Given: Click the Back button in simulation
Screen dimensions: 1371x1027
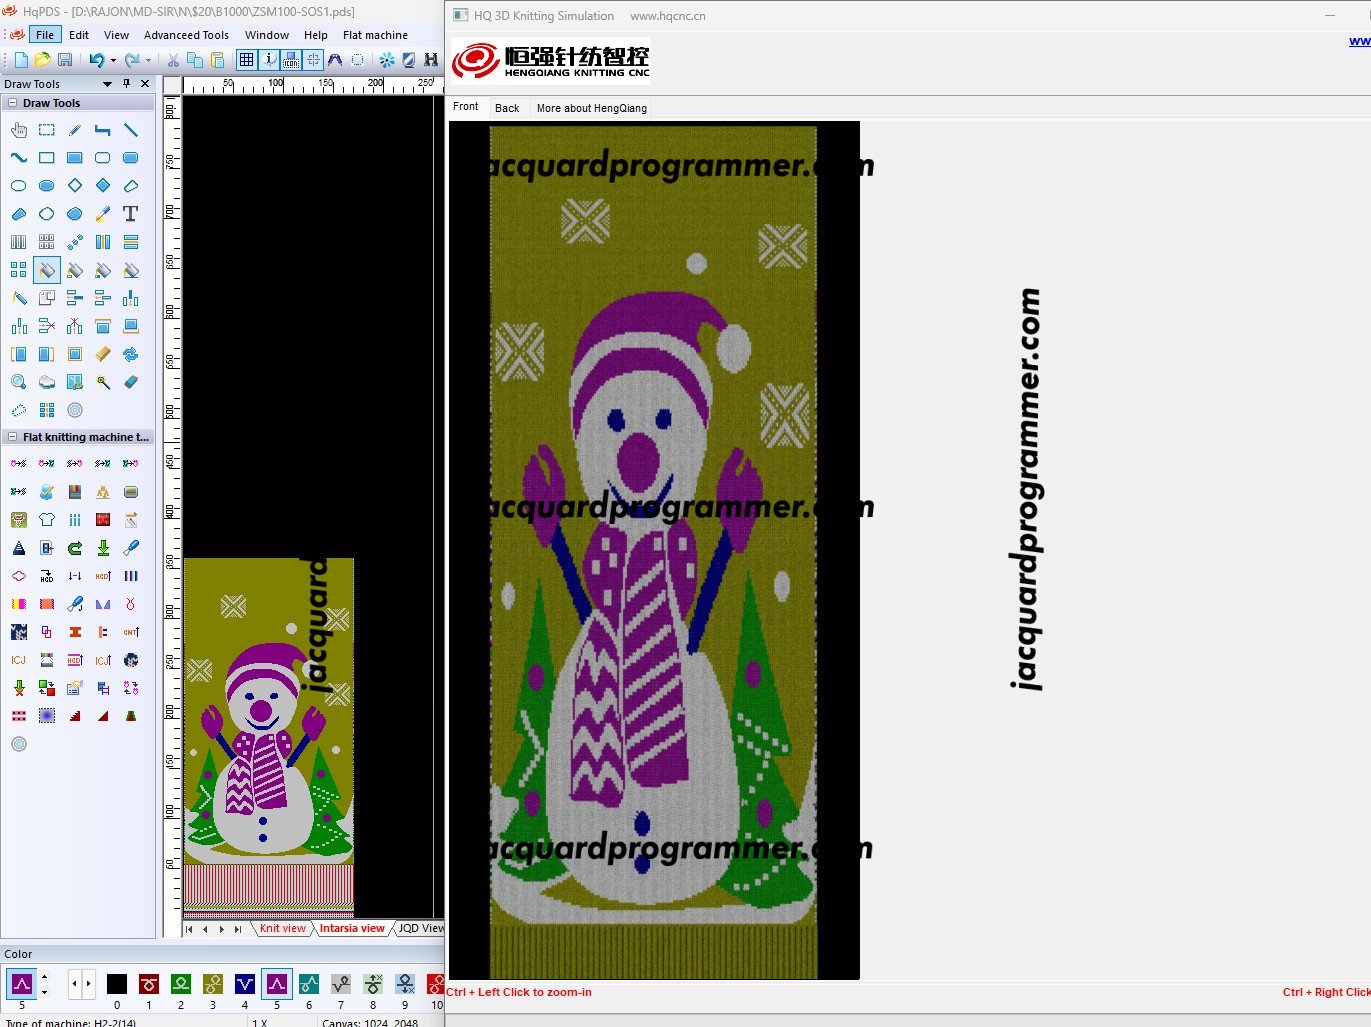Looking at the screenshot, I should [507, 108].
